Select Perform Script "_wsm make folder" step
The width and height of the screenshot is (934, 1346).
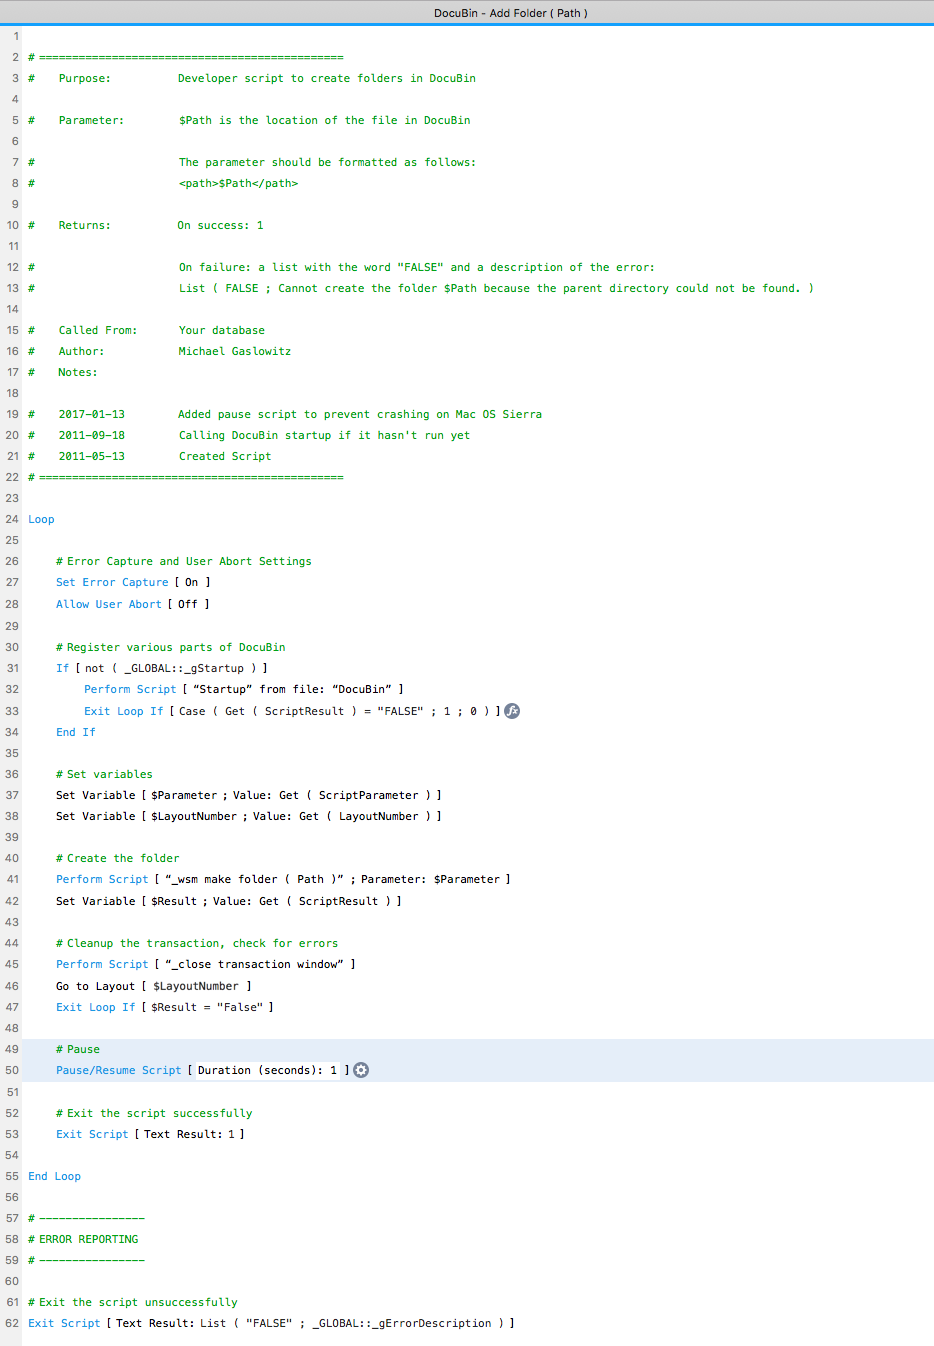point(283,879)
